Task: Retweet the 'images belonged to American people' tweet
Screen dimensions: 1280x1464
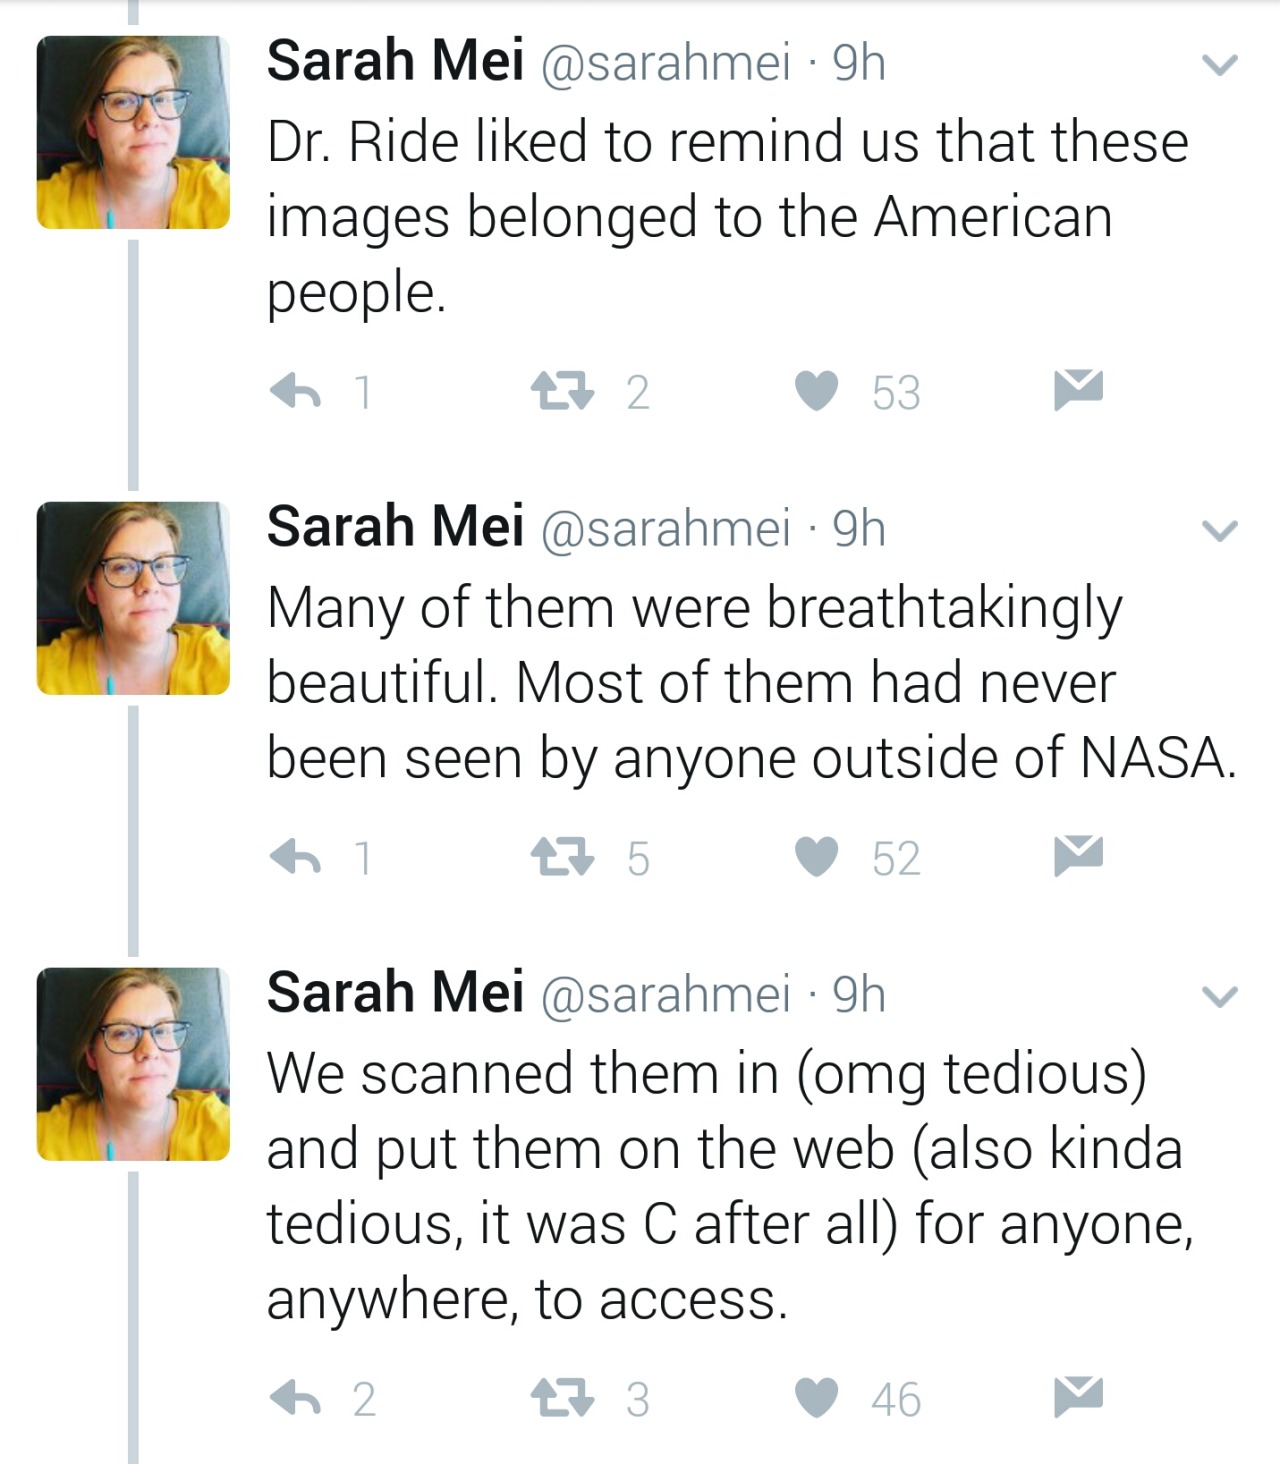Action: point(560,391)
